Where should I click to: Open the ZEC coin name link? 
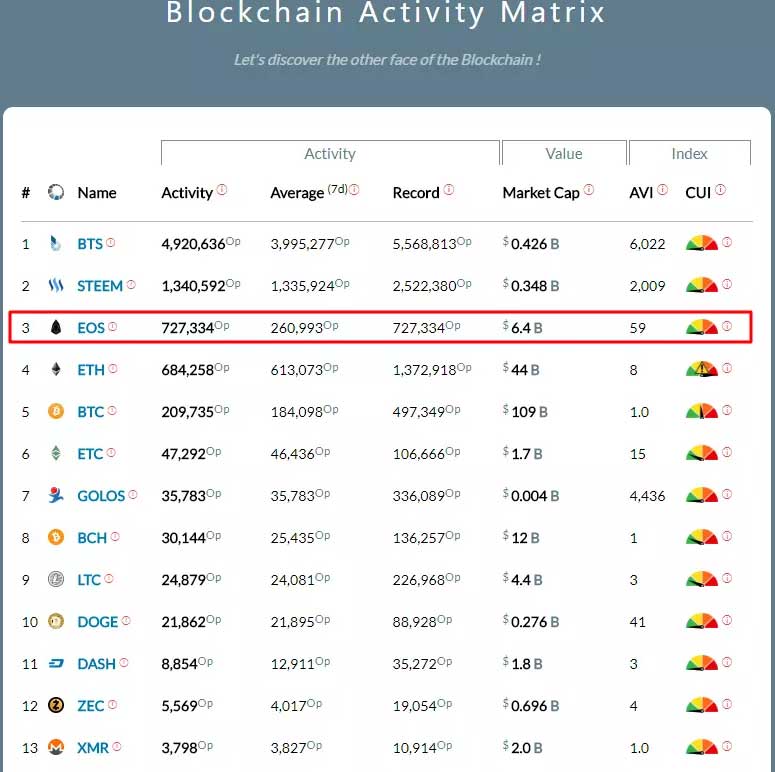tap(90, 705)
